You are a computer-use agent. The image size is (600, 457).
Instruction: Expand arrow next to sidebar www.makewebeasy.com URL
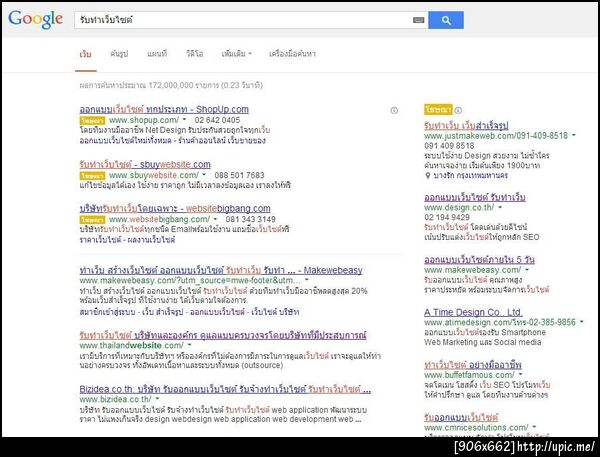527,270
